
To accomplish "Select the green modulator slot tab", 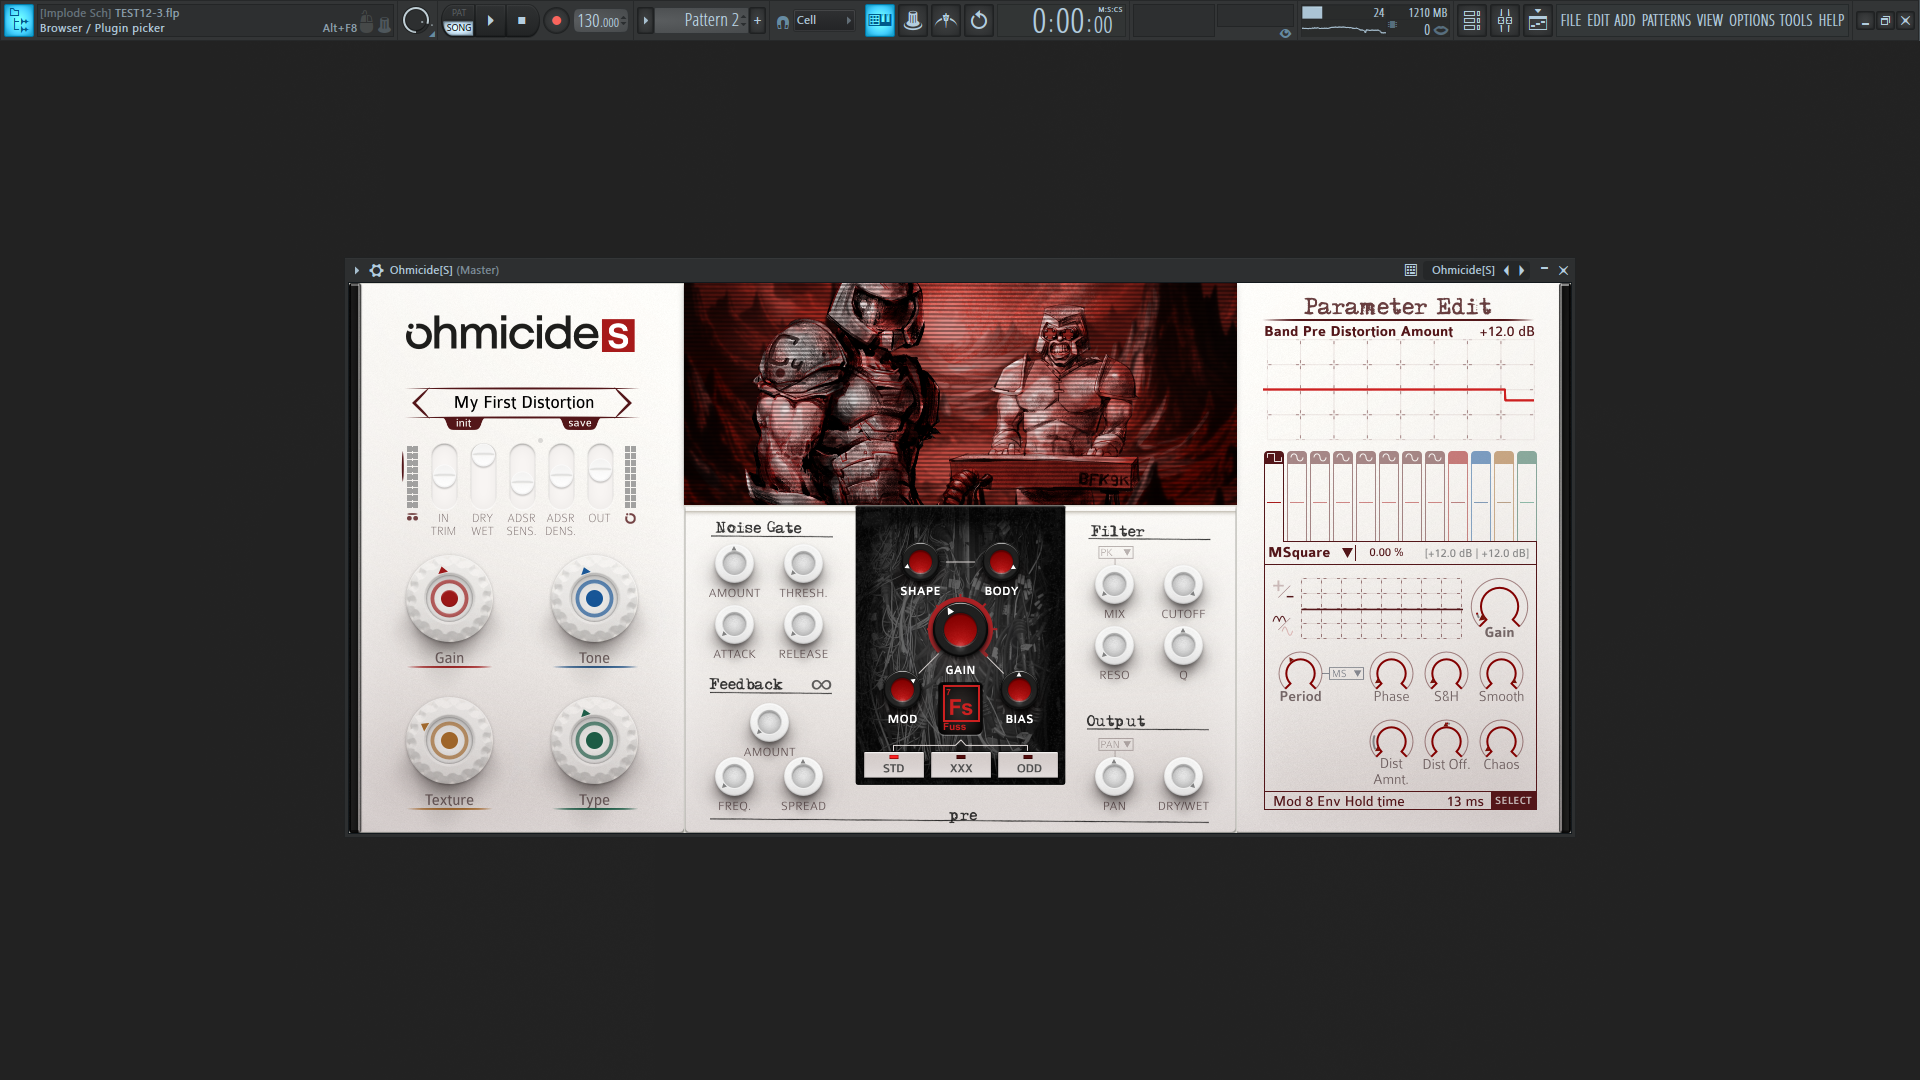I will (x=1527, y=458).
